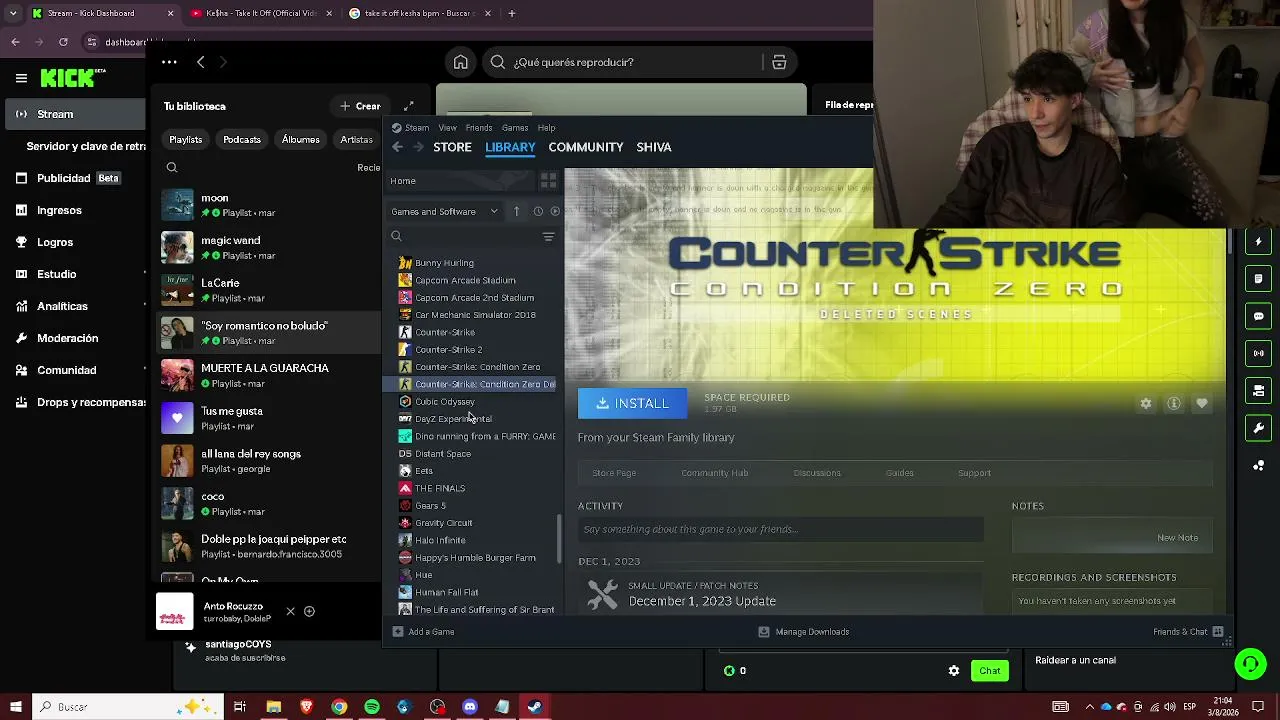Screen dimensions: 1280x720
Task: Open the Store Page link
Action: point(614,473)
